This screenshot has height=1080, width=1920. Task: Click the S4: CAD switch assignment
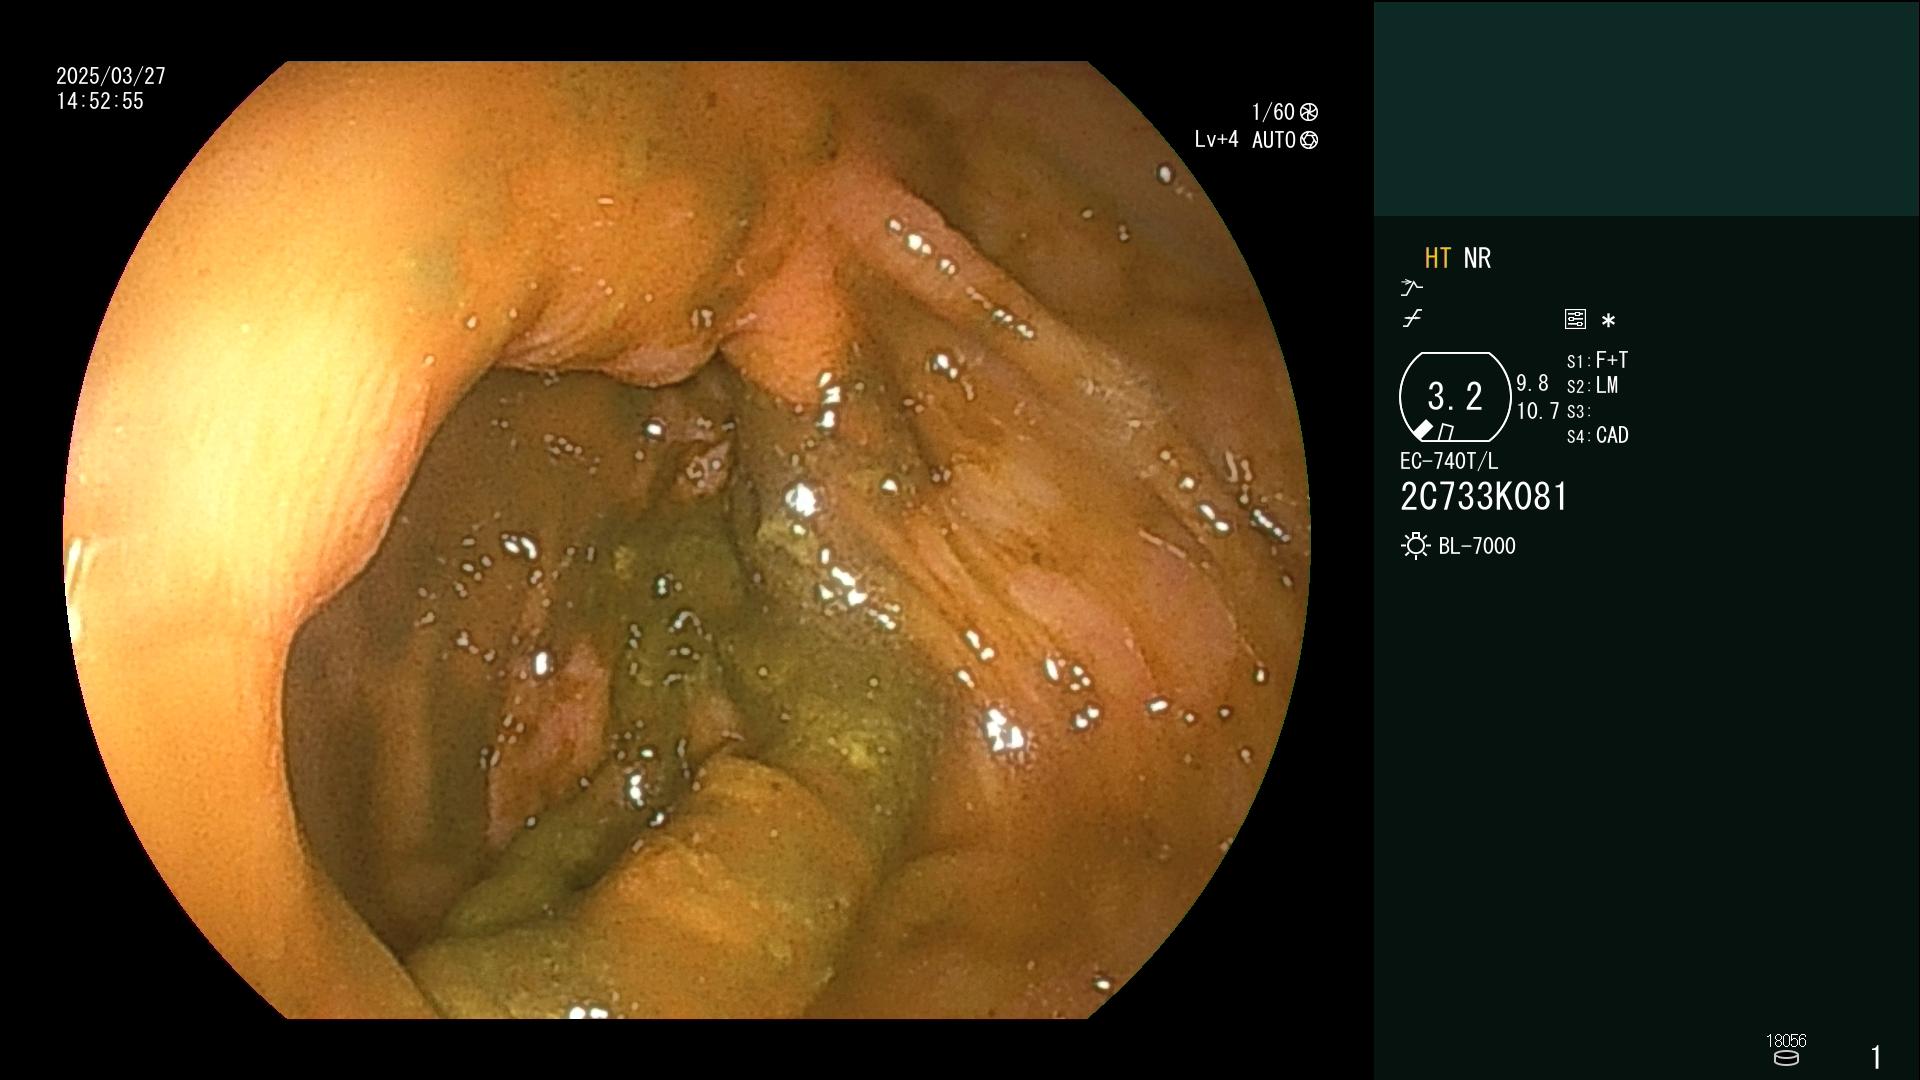click(x=1597, y=436)
